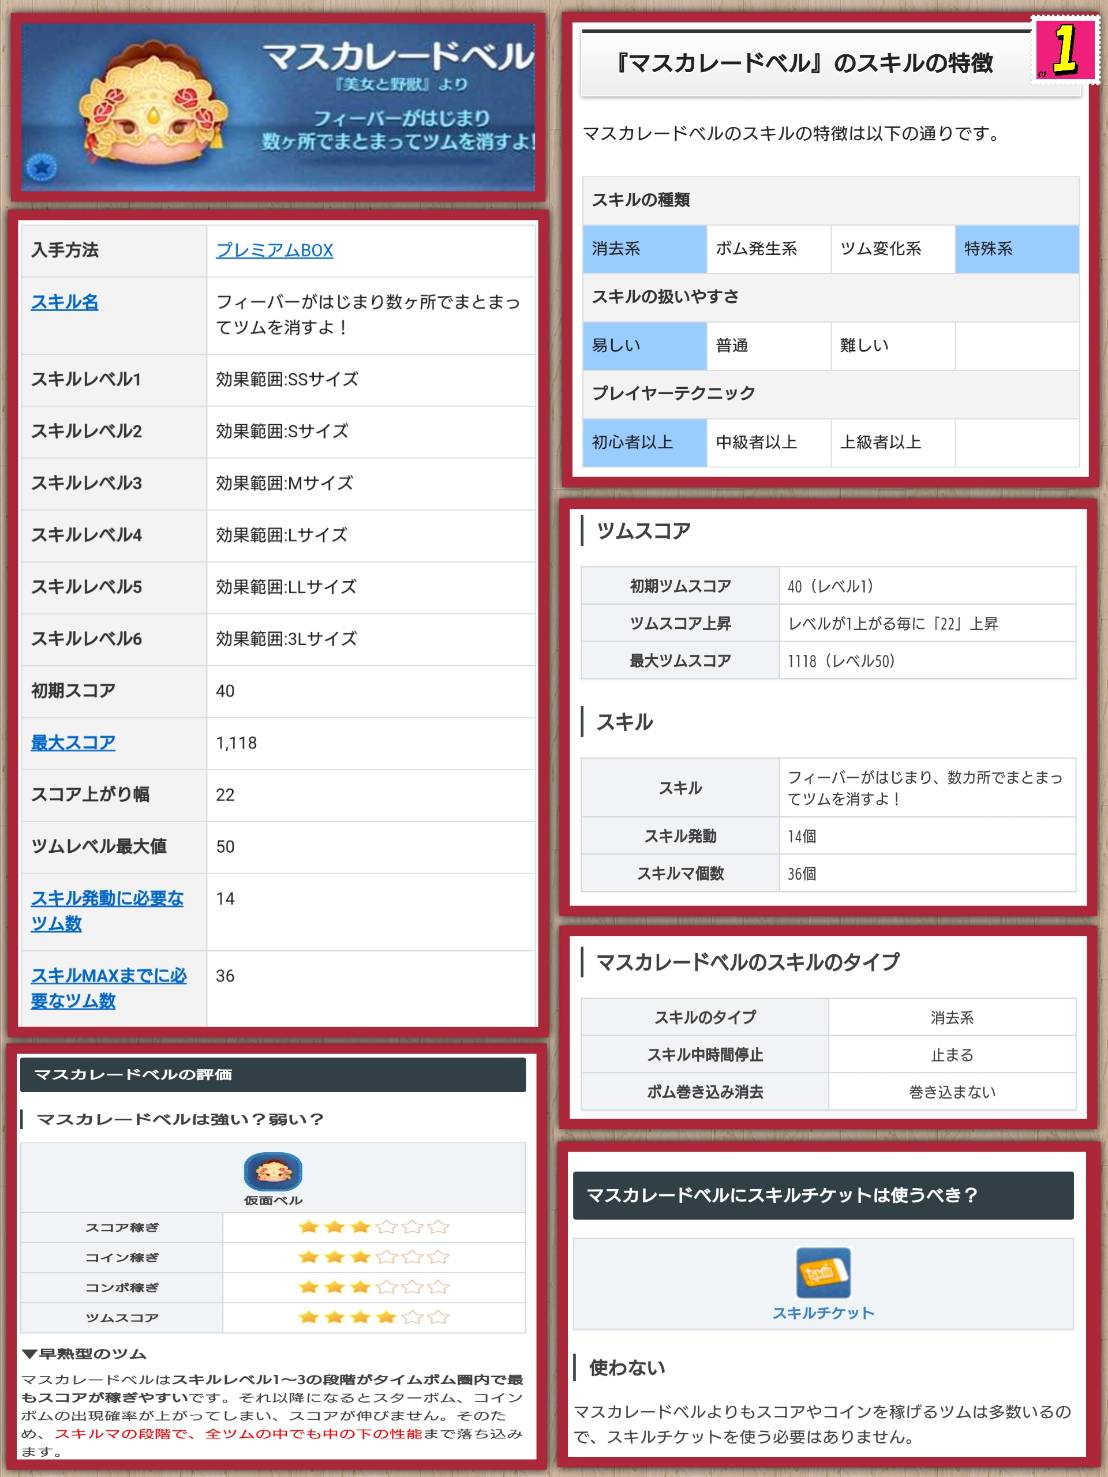The height and width of the screenshot is (1477, 1108).
Task: Open the プレミアムBOX link
Action: pyautogui.click(x=274, y=250)
